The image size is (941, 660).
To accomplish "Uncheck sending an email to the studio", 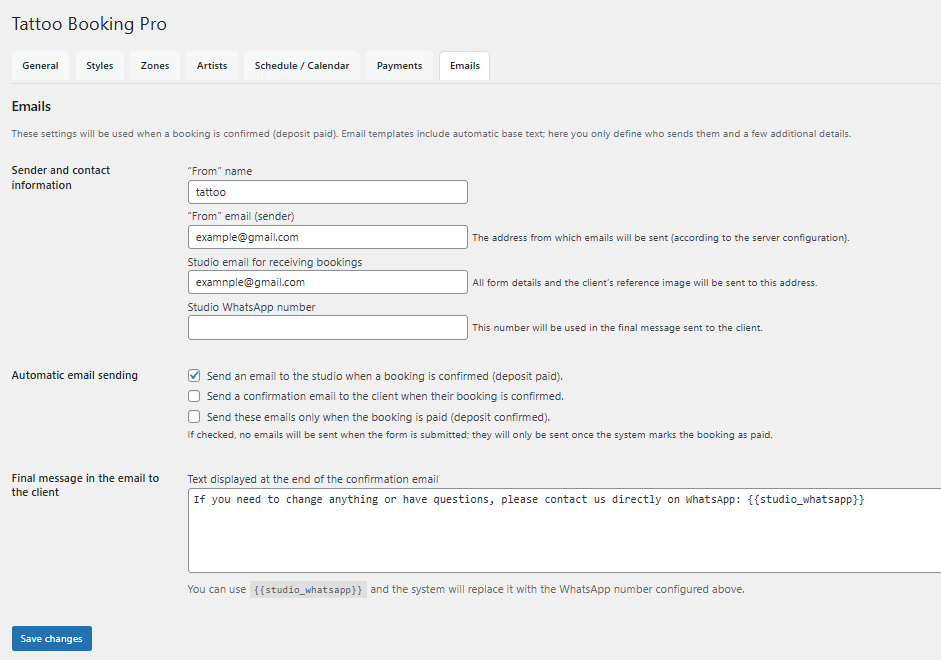I will coord(195,376).
